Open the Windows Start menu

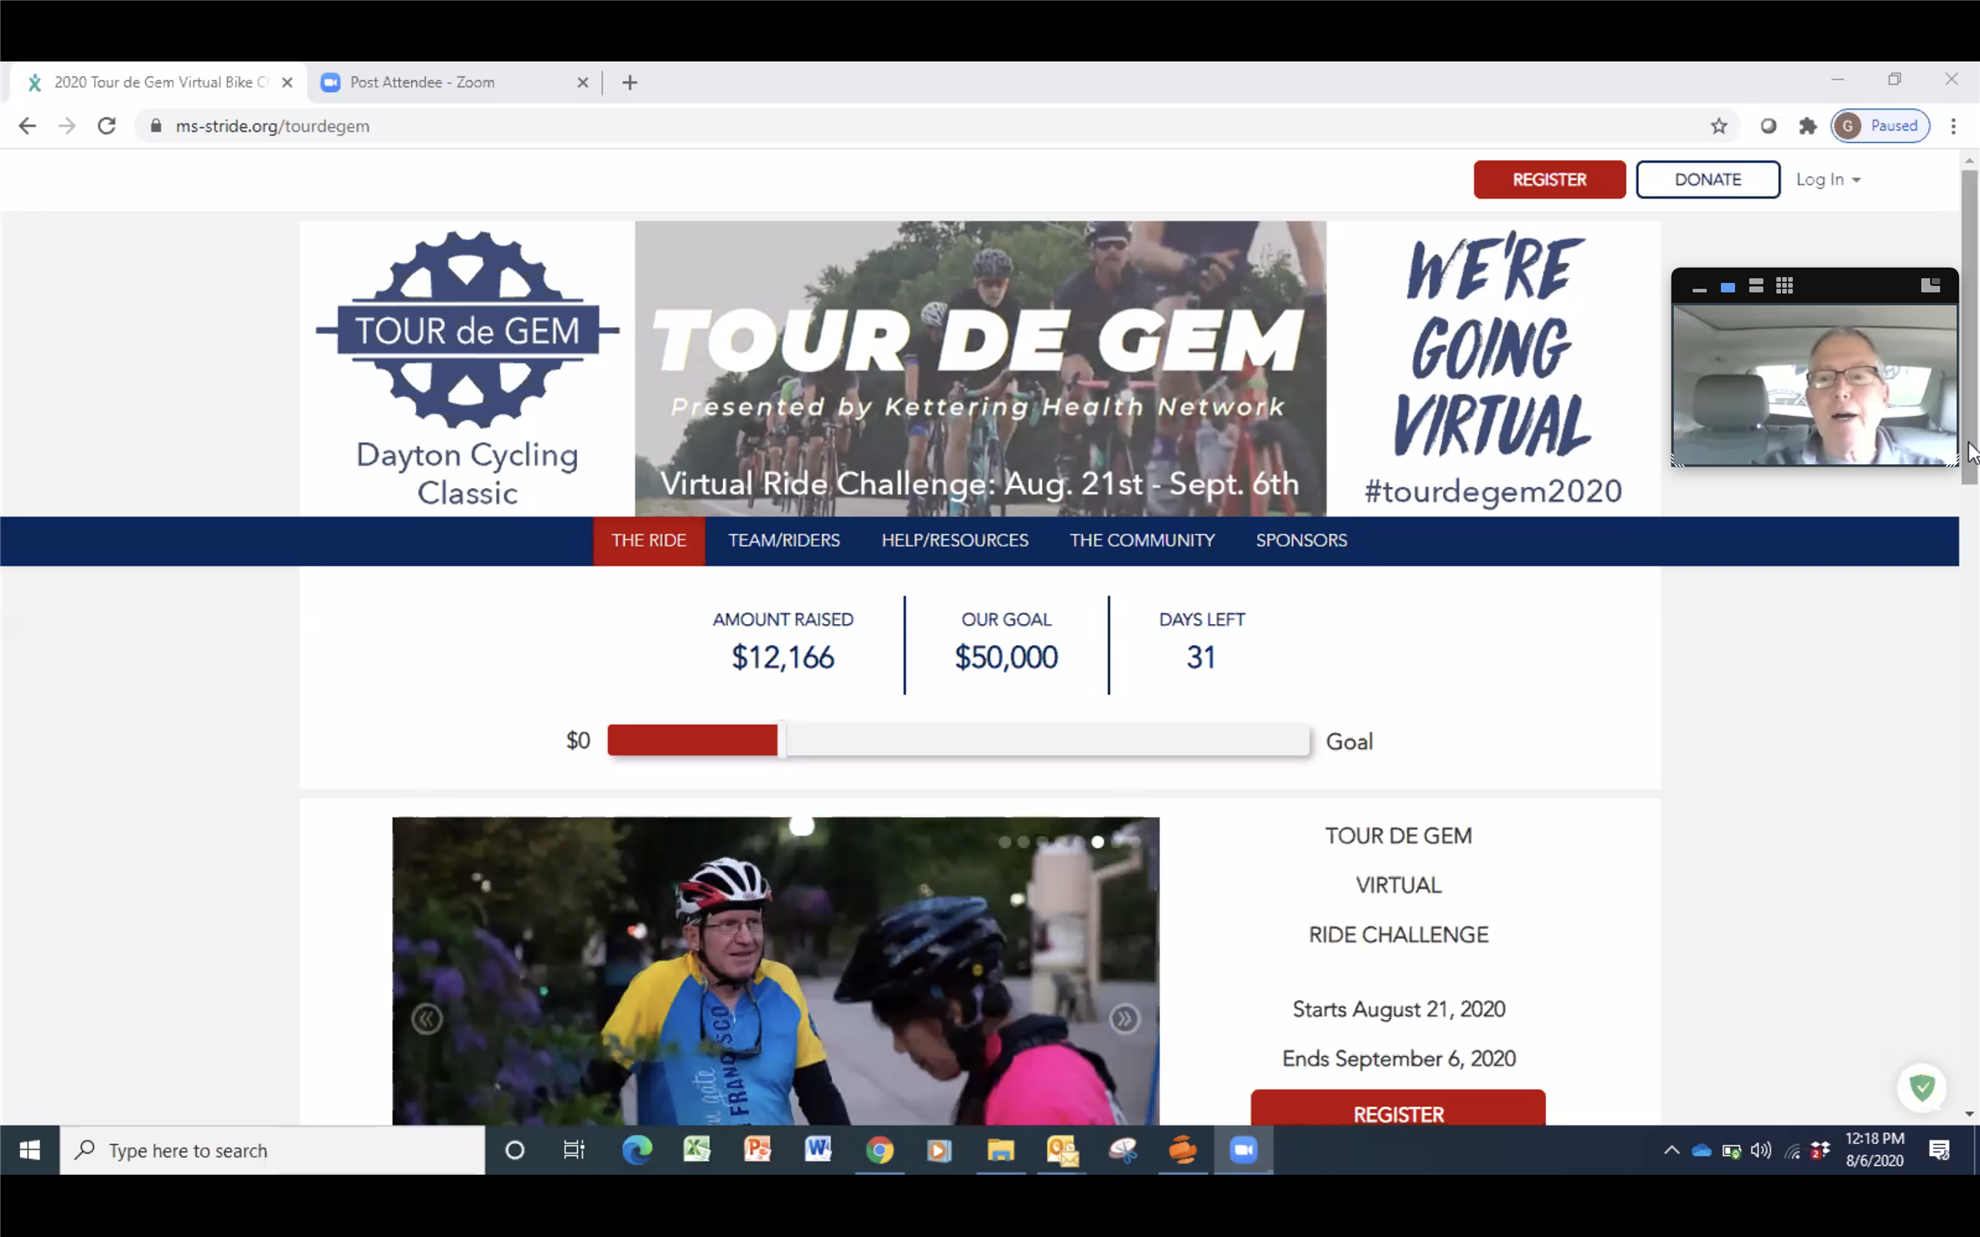29,1150
